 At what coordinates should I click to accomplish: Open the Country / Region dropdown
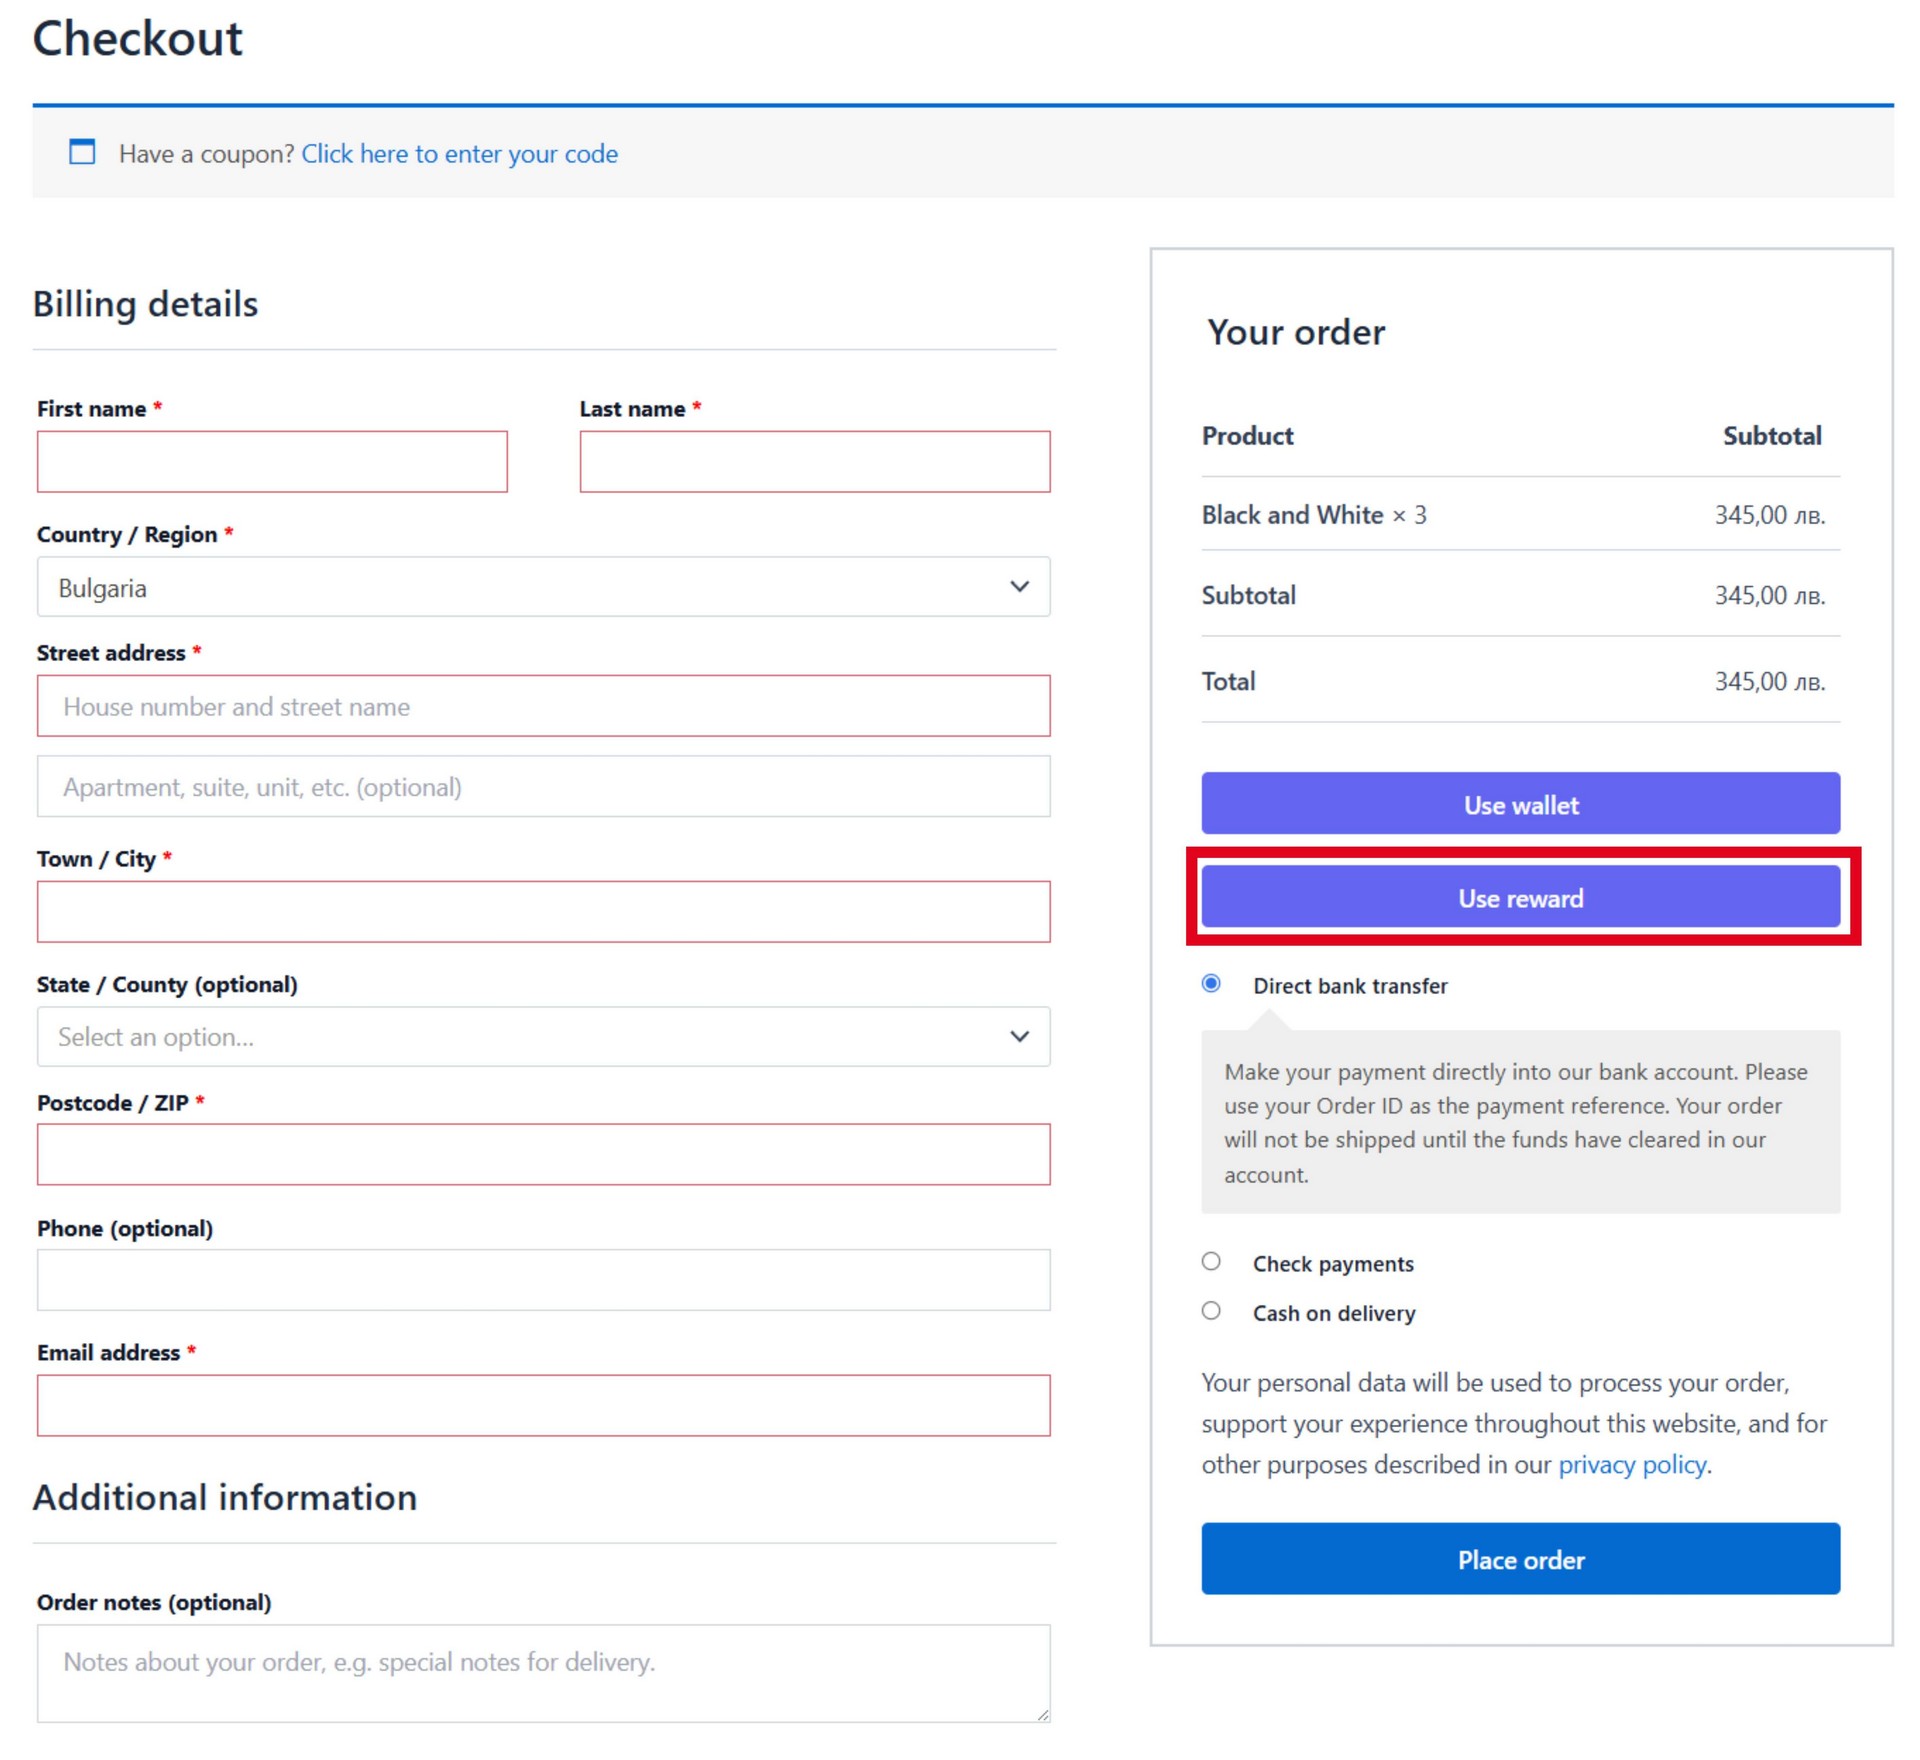[520, 588]
